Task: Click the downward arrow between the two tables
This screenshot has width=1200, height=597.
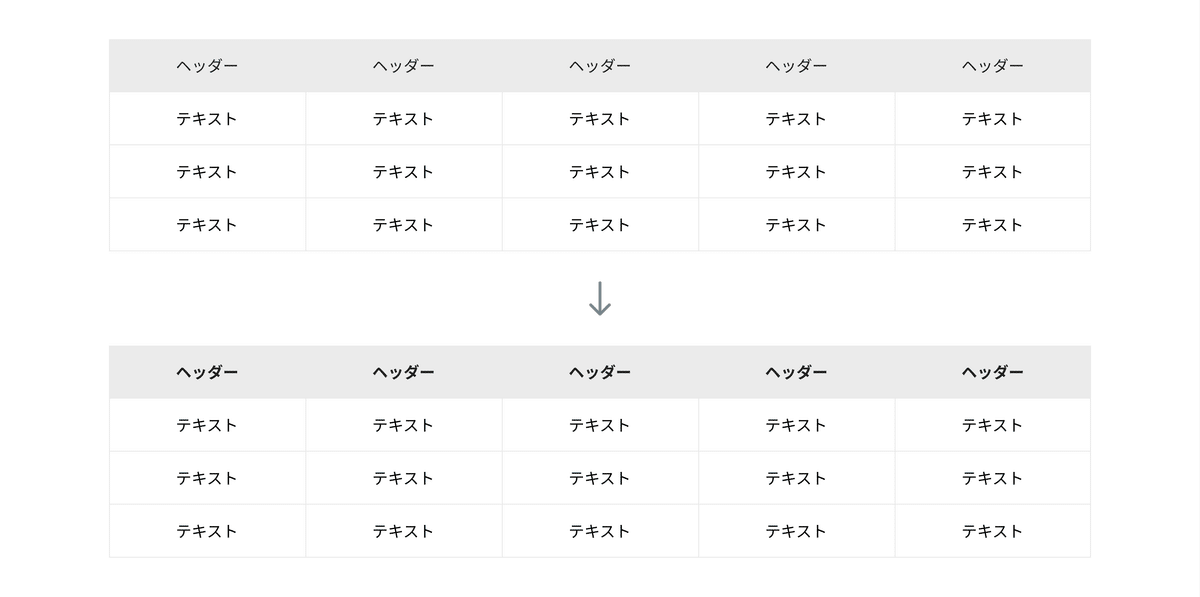Action: 600,298
